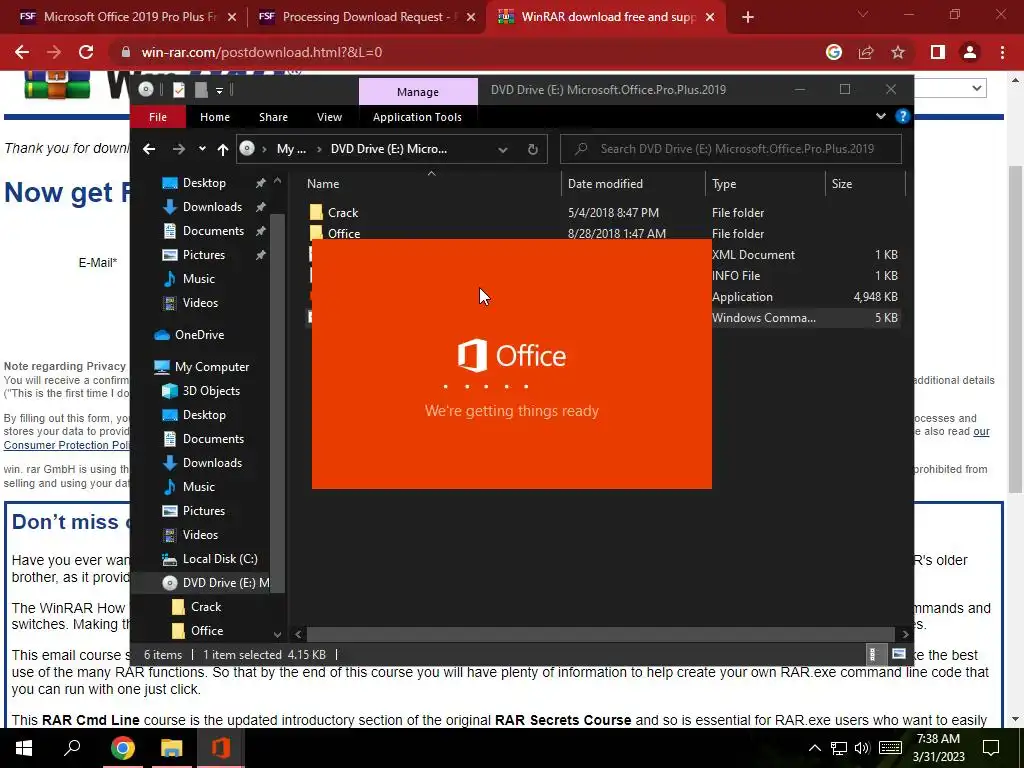This screenshot has width=1024, height=768.
Task: Open the Windows Start menu
Action: (x=24, y=748)
